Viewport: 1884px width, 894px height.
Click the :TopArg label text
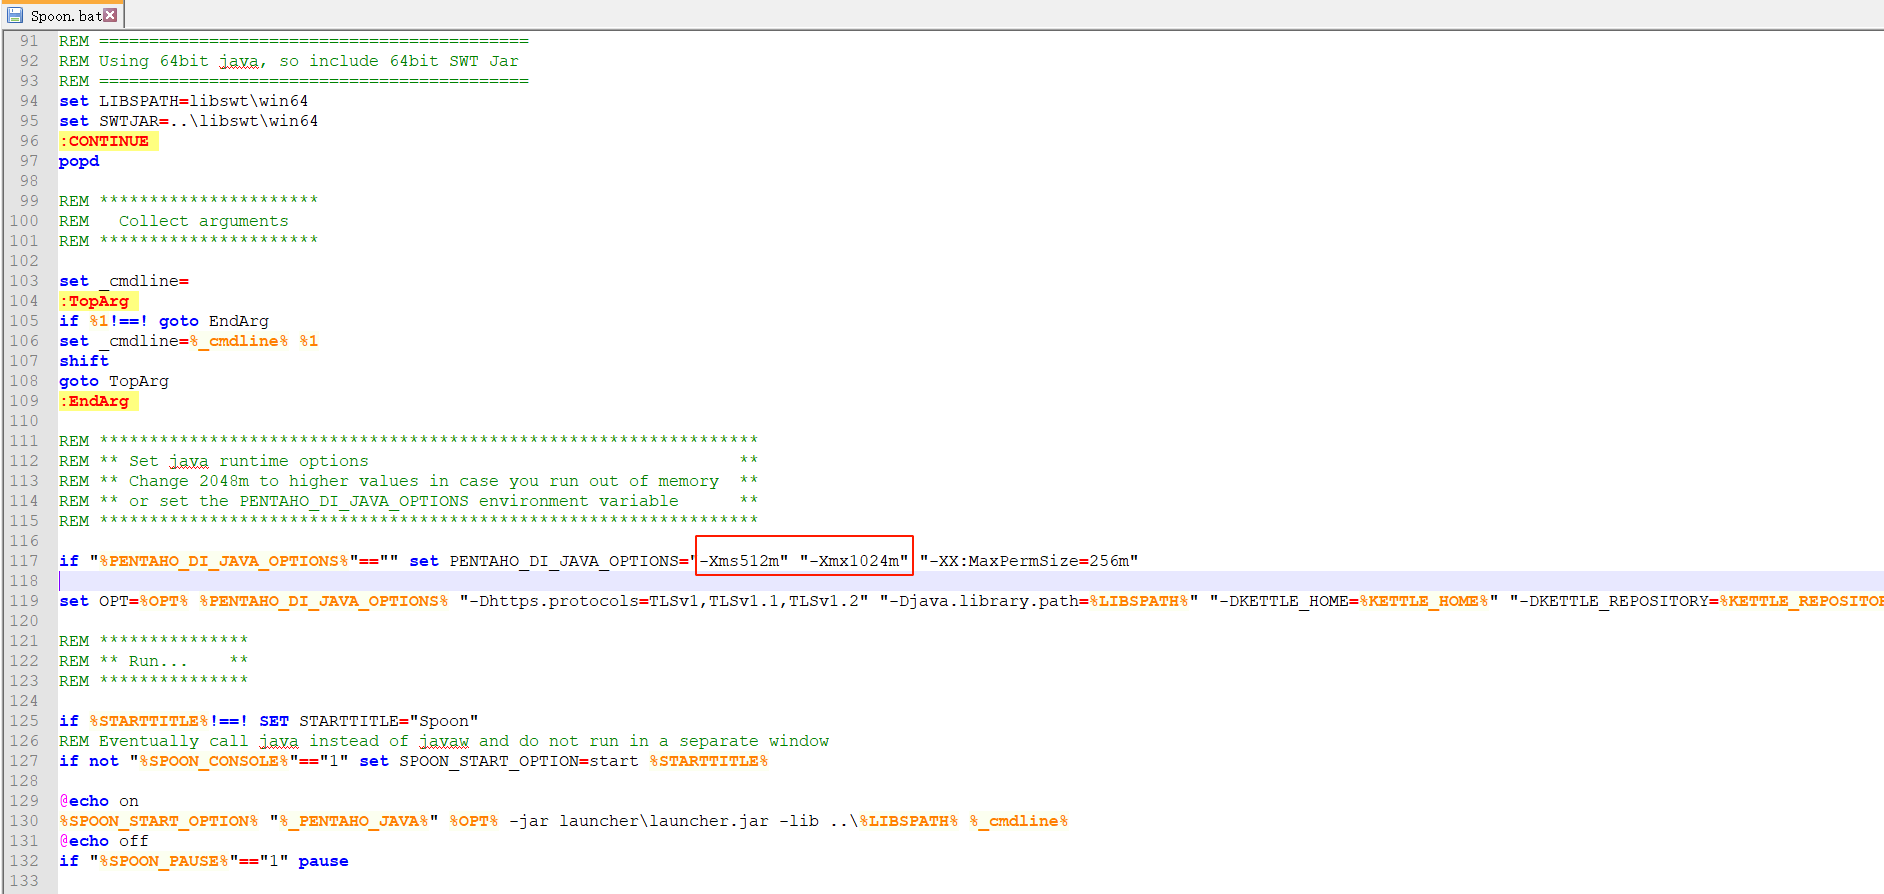pyautogui.click(x=98, y=301)
